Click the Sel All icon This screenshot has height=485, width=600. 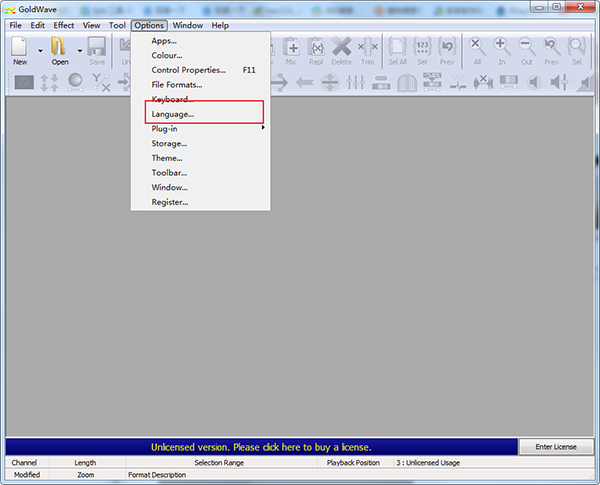coord(398,47)
